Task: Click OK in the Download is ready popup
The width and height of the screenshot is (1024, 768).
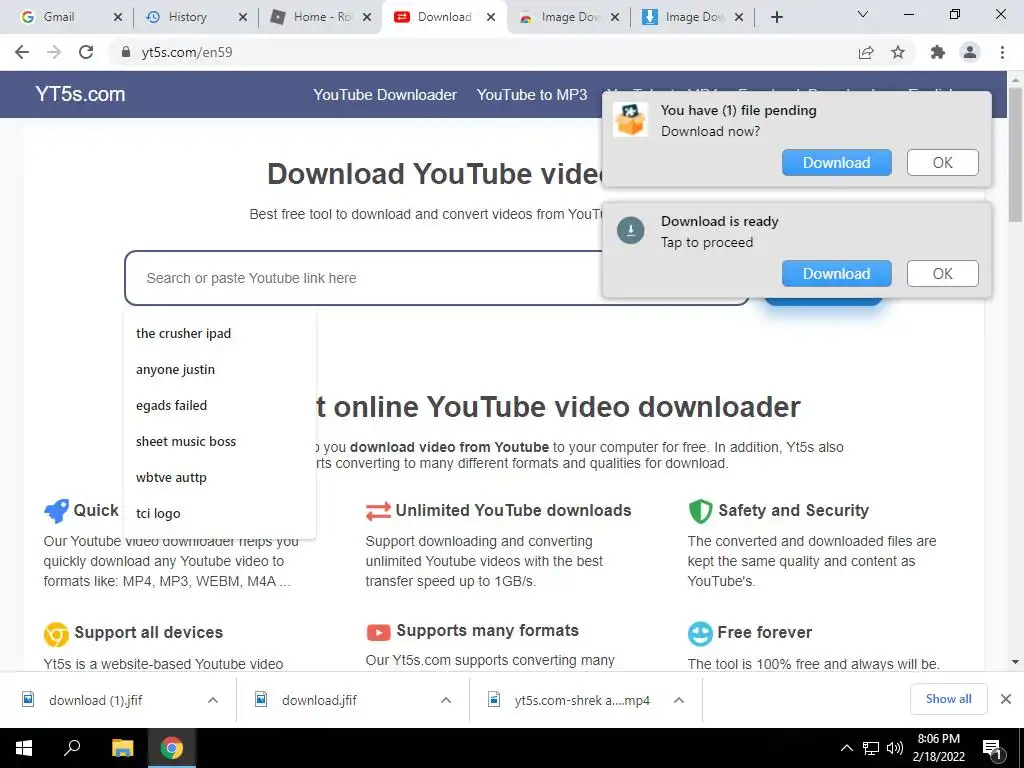Action: pyautogui.click(x=942, y=274)
